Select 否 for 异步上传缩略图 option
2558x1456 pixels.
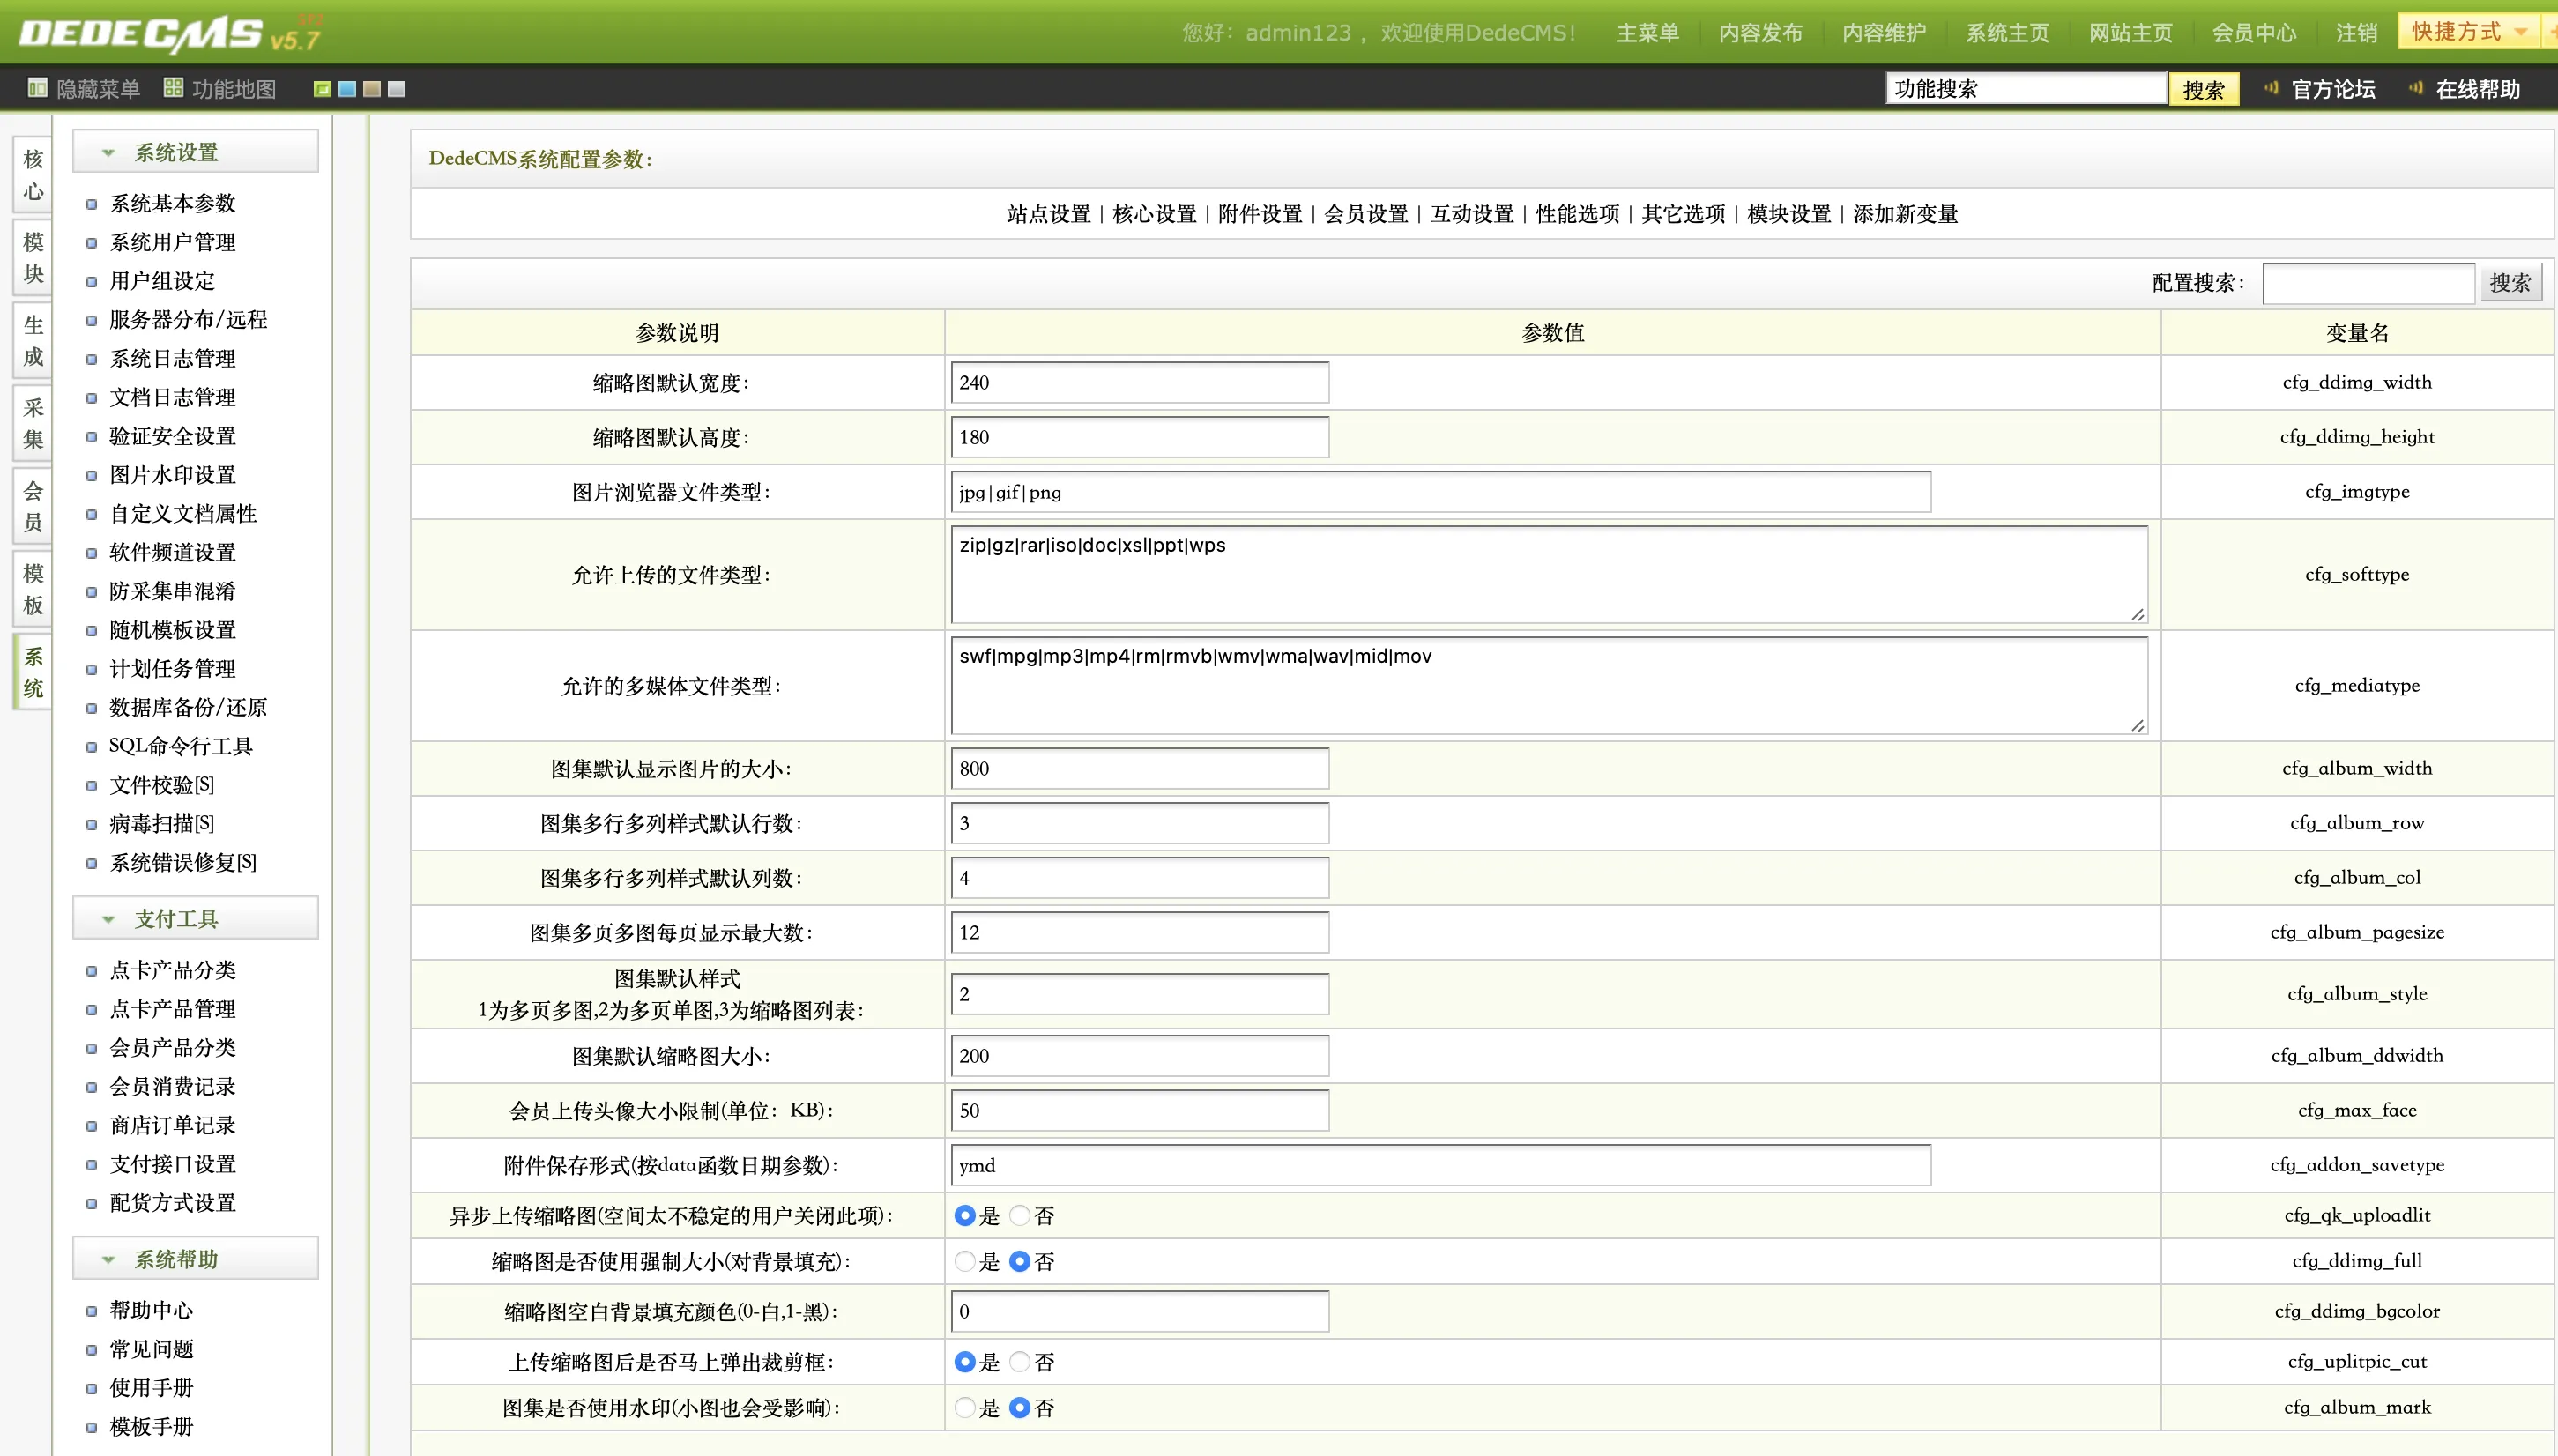click(x=1020, y=1216)
